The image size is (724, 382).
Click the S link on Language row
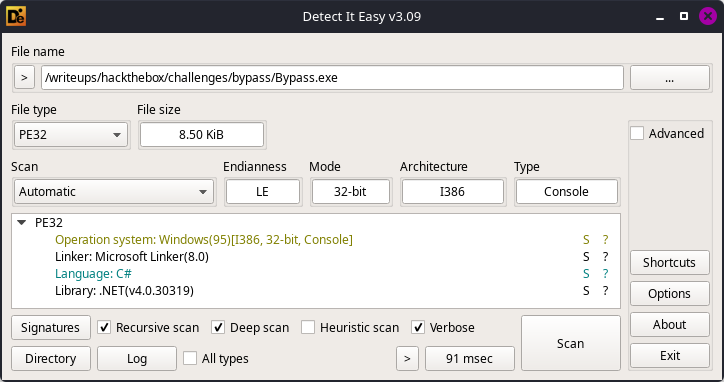[x=586, y=274]
